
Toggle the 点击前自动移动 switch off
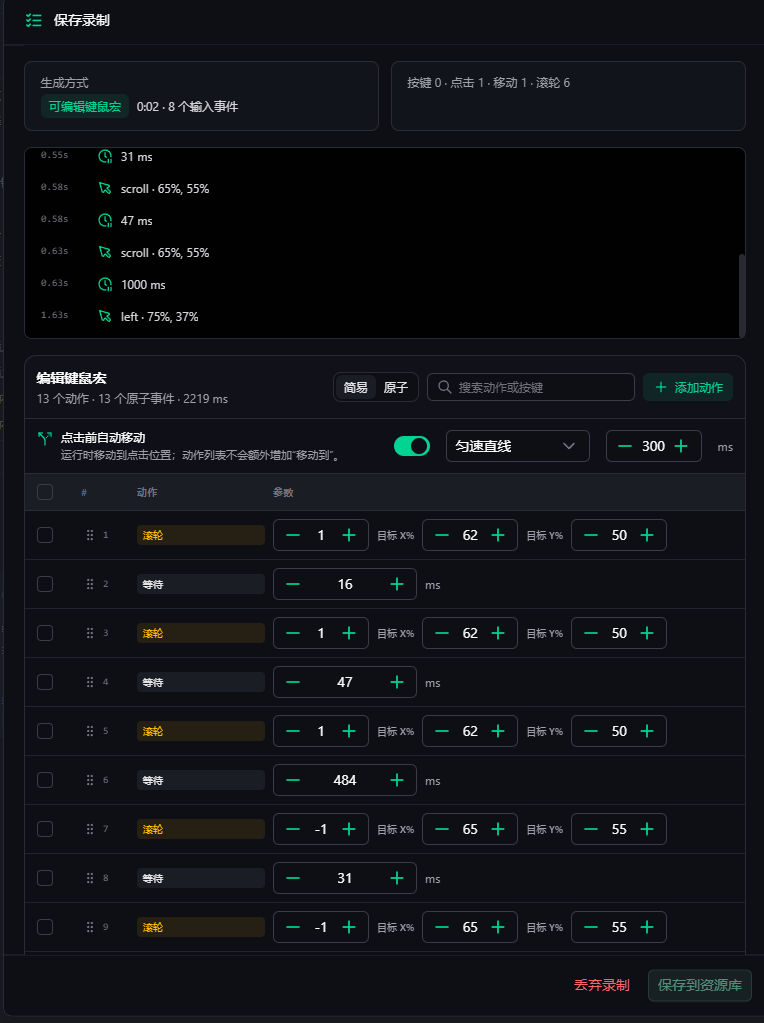pos(412,446)
